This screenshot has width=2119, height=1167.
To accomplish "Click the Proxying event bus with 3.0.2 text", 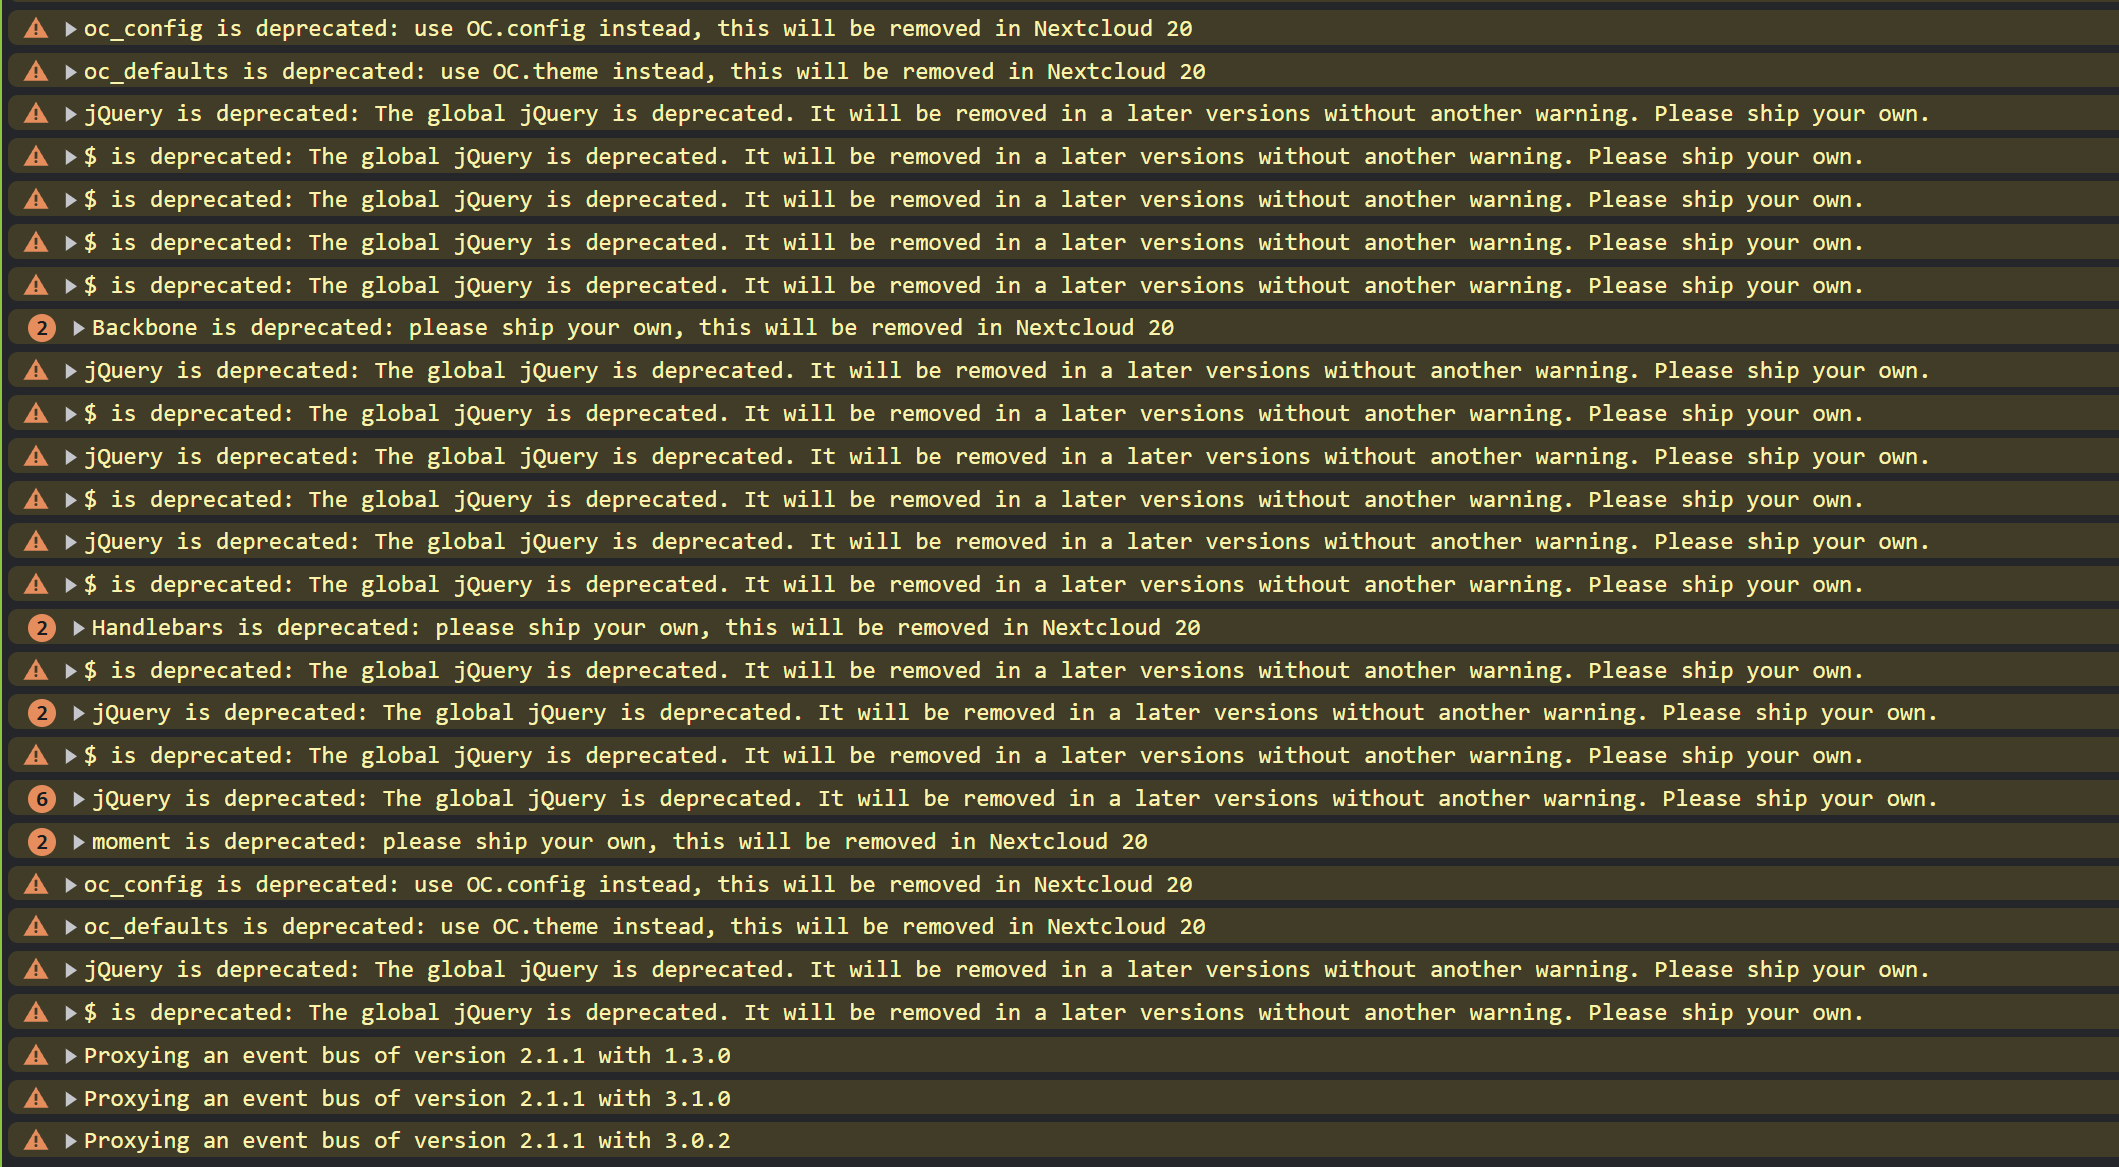I will coord(407,1140).
